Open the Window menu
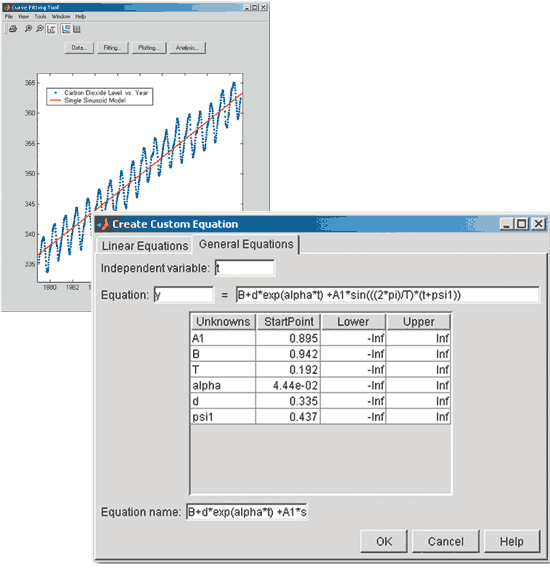This screenshot has width=550, height=571. (x=61, y=16)
